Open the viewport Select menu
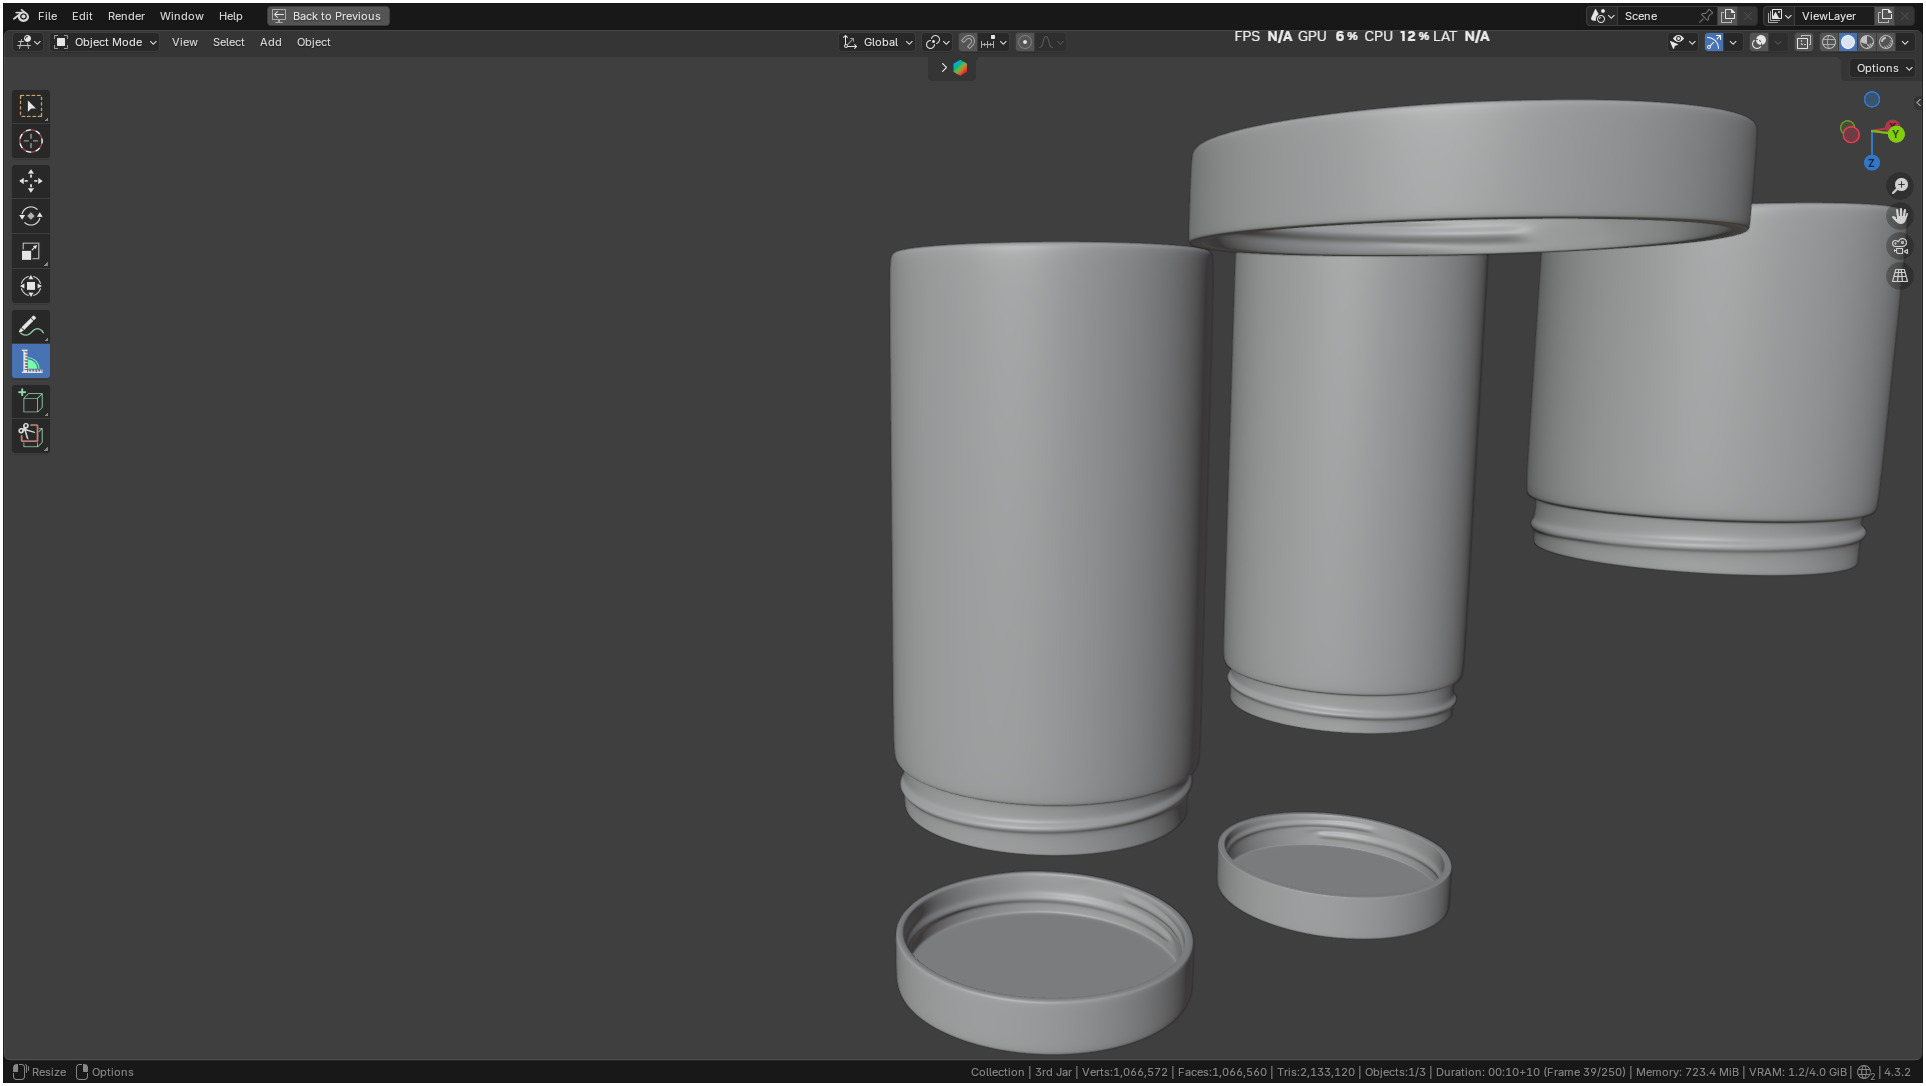This screenshot has height=1086, width=1926. point(228,42)
